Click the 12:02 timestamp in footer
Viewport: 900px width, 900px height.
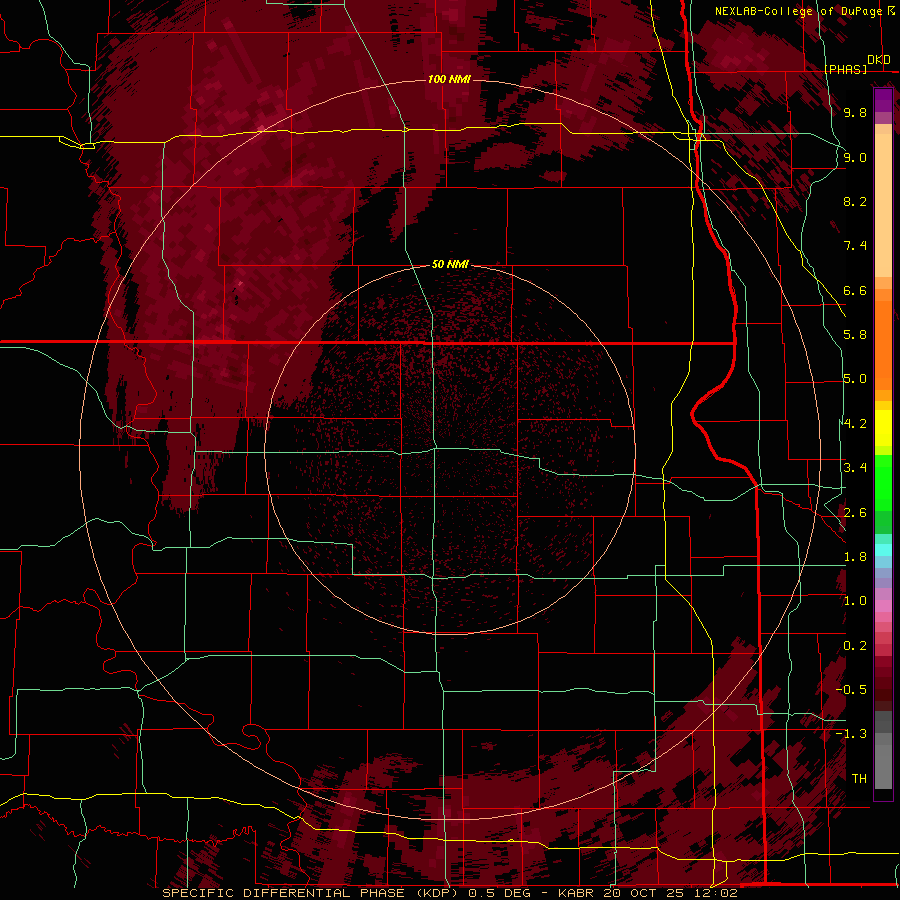coord(716,893)
